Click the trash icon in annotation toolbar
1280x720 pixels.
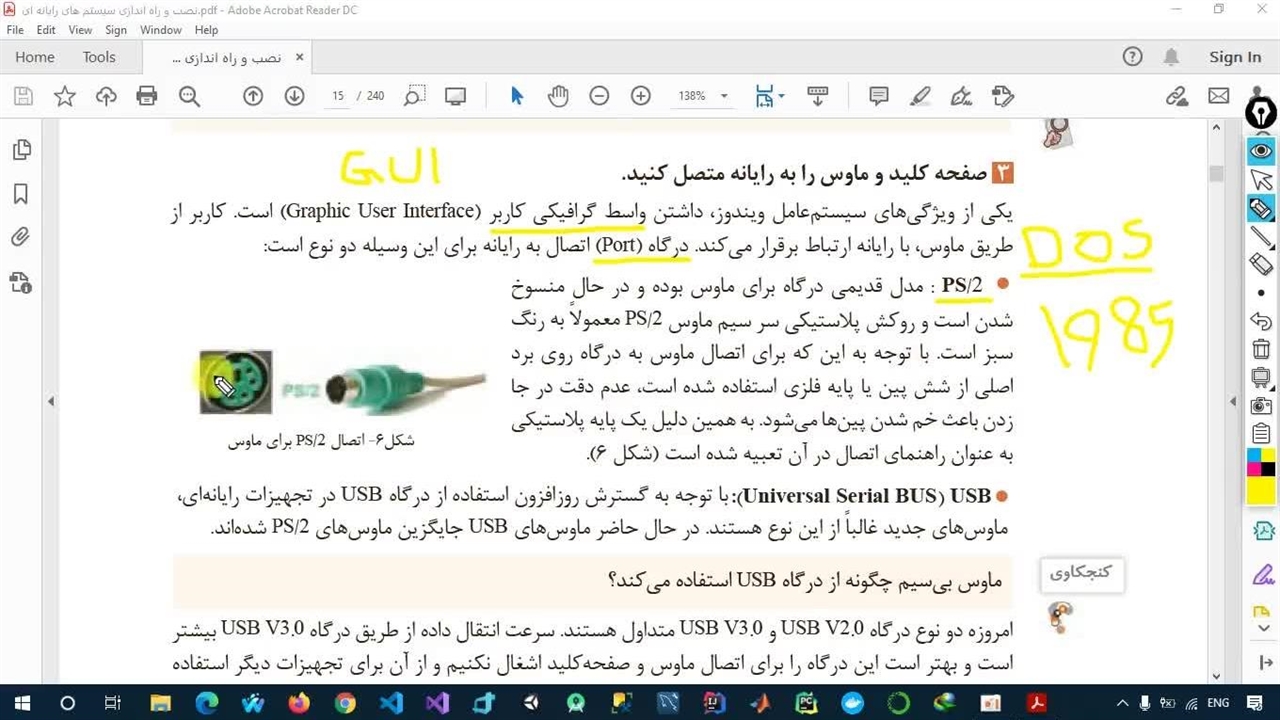pos(1261,349)
